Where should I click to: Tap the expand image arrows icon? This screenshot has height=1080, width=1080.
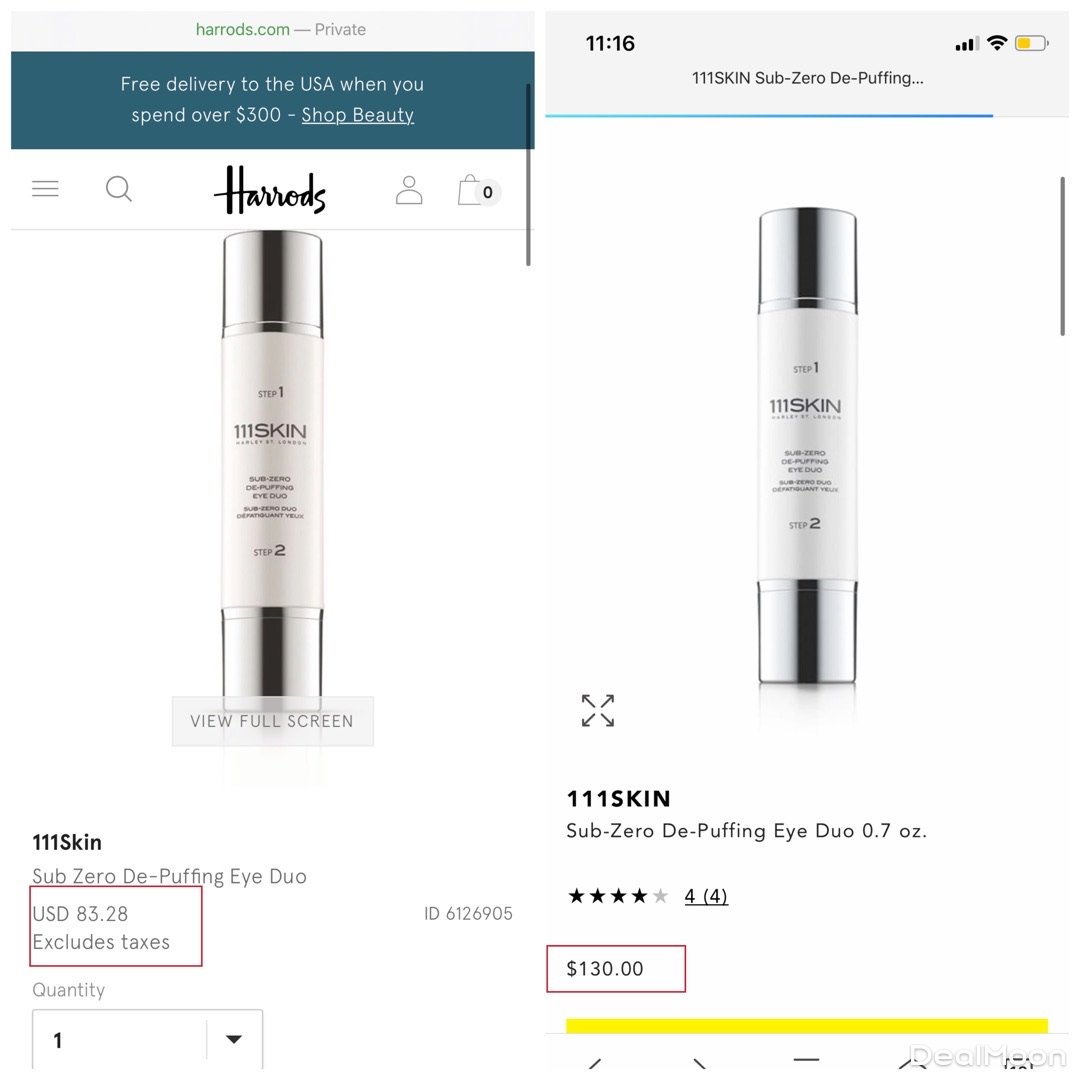[x=597, y=711]
